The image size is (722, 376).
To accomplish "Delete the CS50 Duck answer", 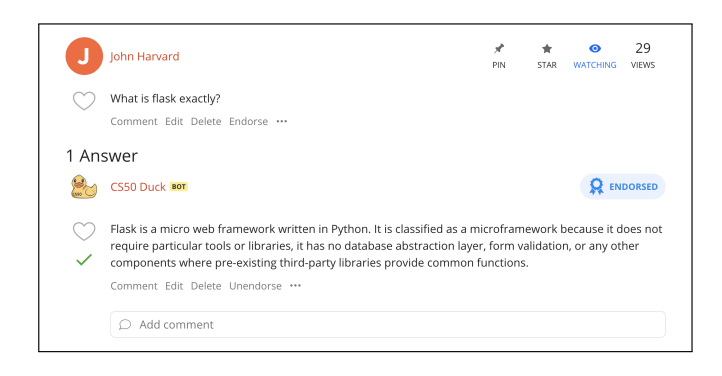I will click(206, 286).
